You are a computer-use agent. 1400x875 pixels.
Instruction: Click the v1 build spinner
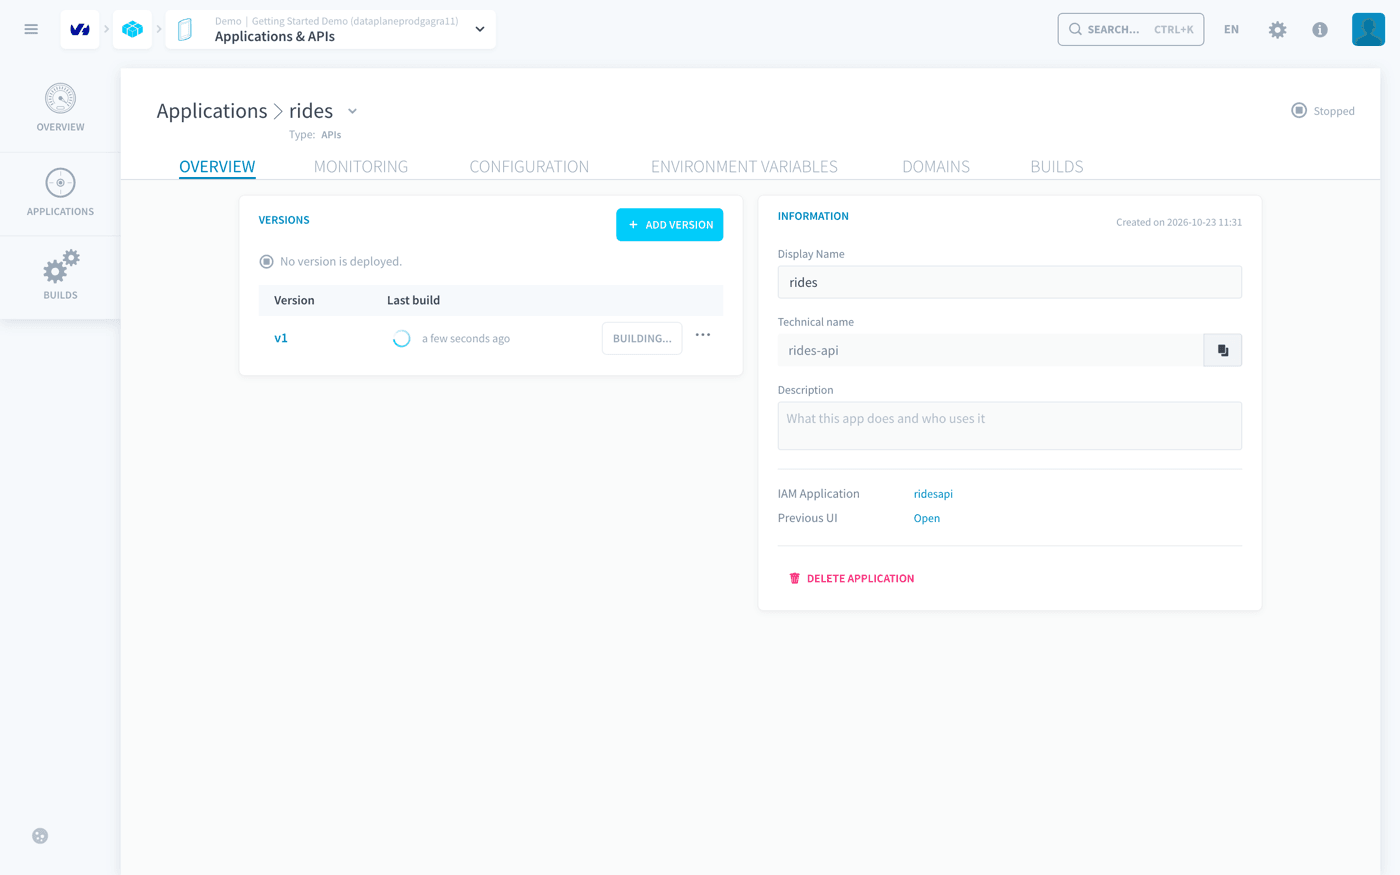tap(401, 339)
